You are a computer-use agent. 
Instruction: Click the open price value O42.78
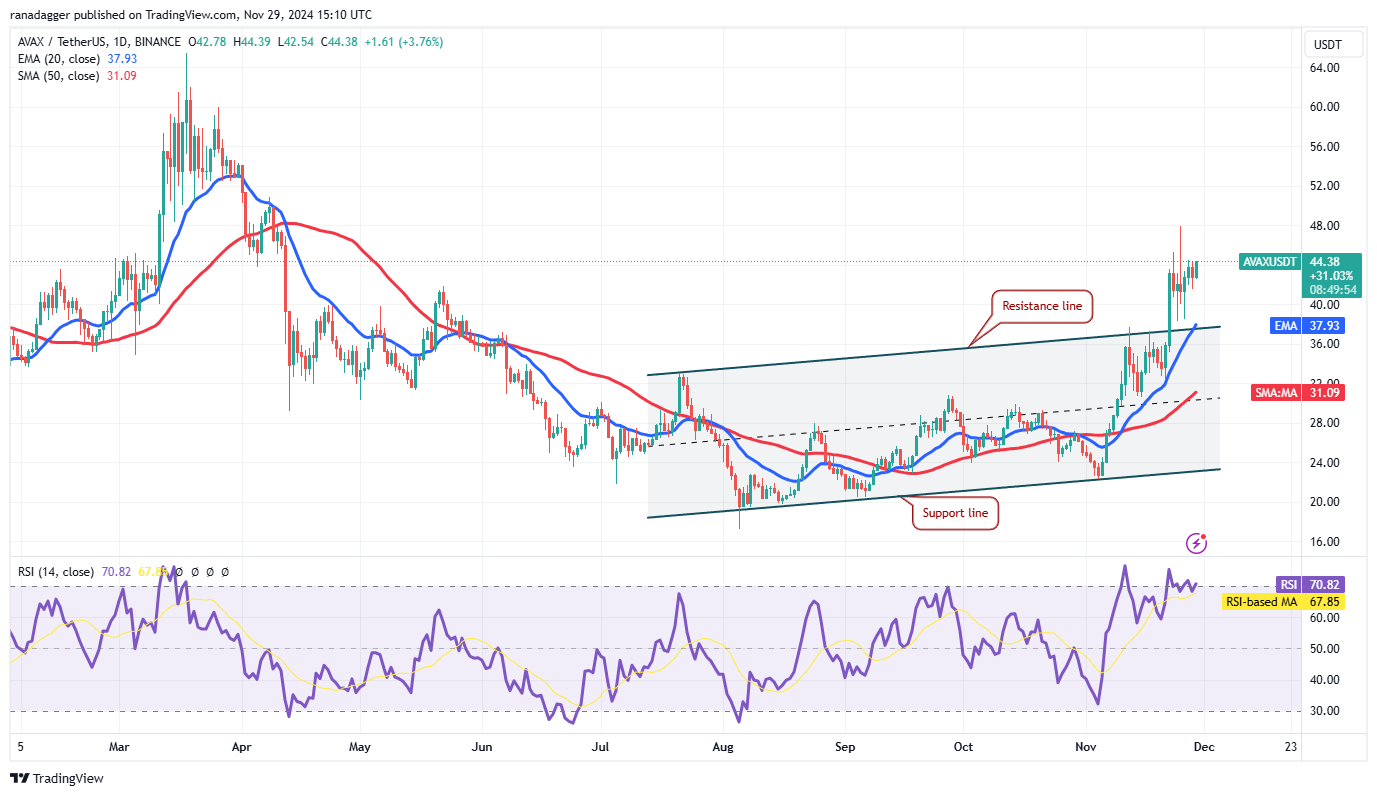point(207,42)
